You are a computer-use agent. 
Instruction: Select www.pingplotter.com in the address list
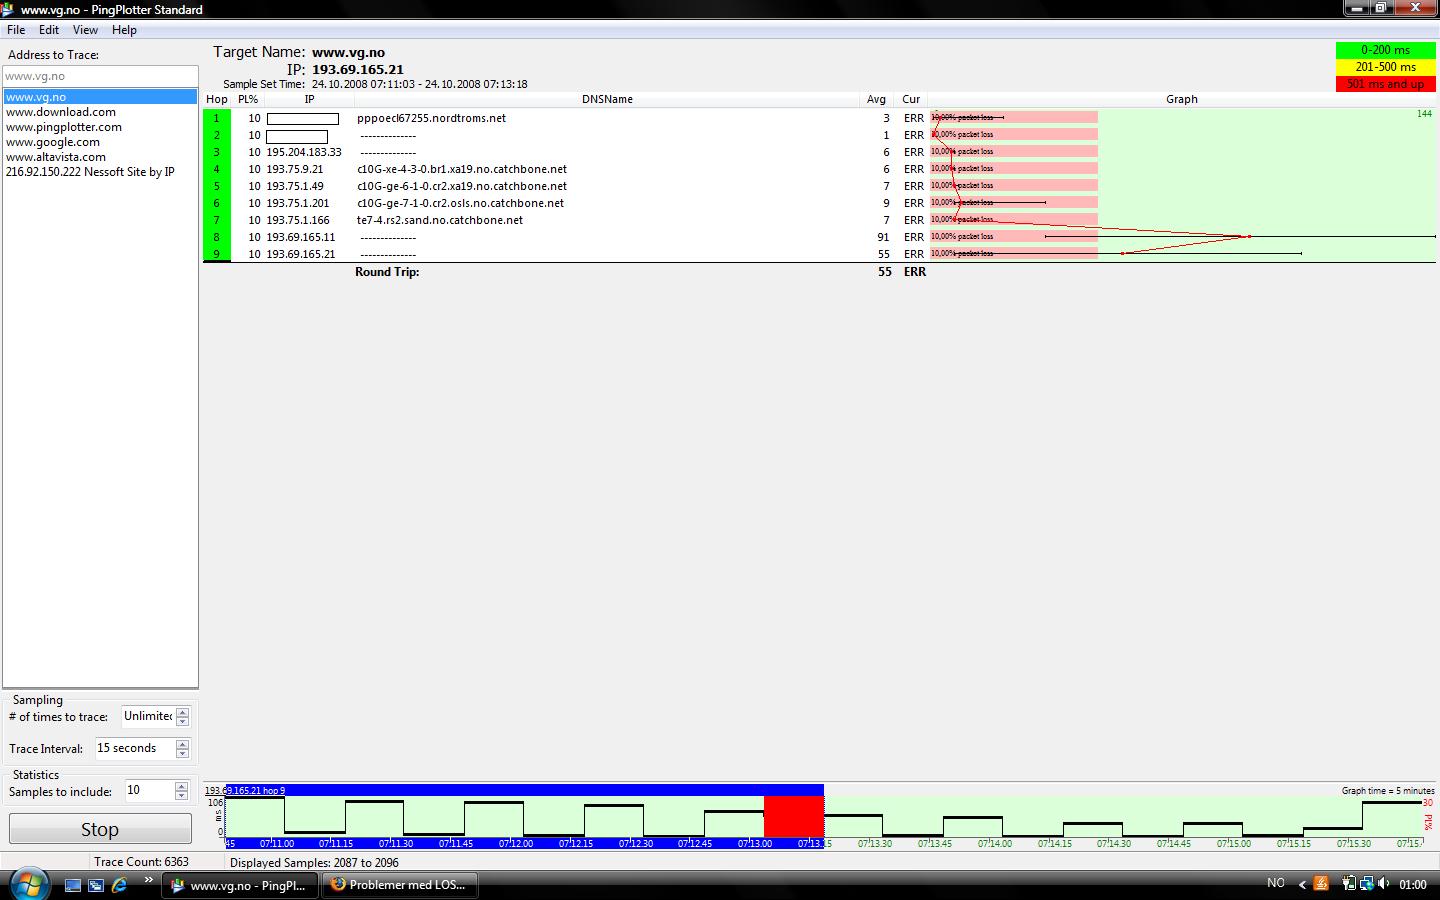point(64,127)
